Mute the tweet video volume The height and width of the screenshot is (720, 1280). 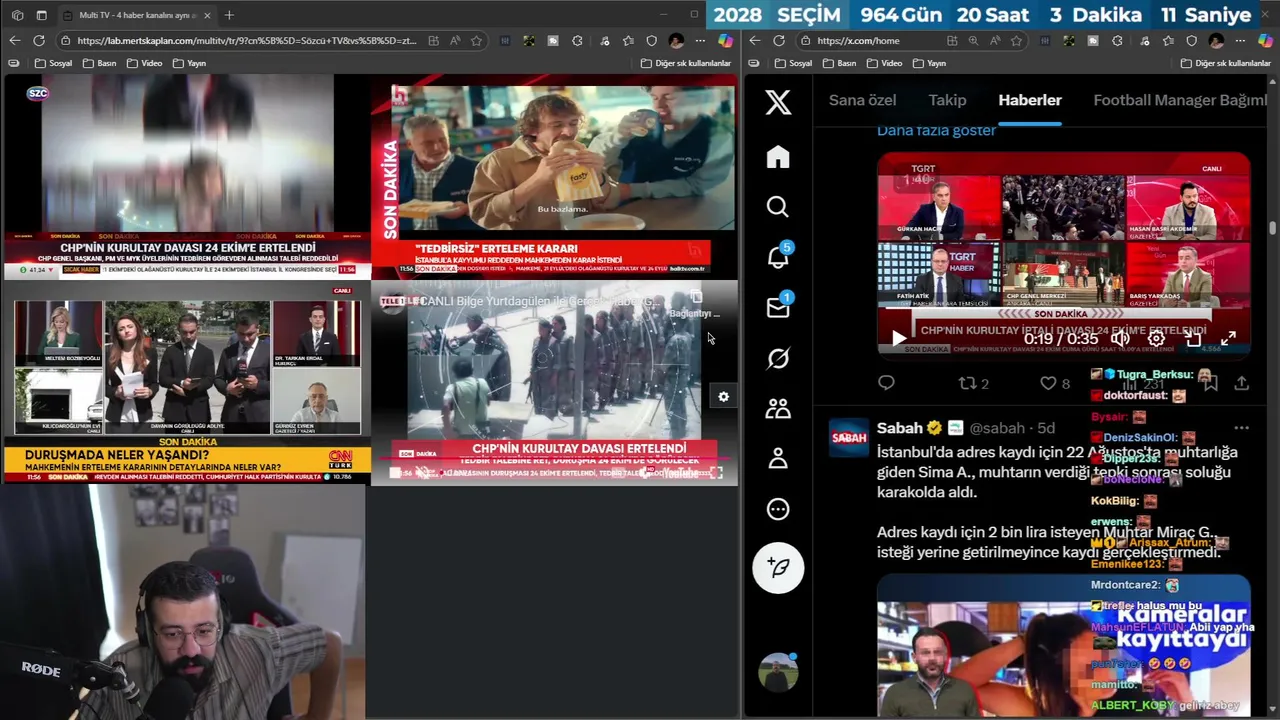[1120, 339]
